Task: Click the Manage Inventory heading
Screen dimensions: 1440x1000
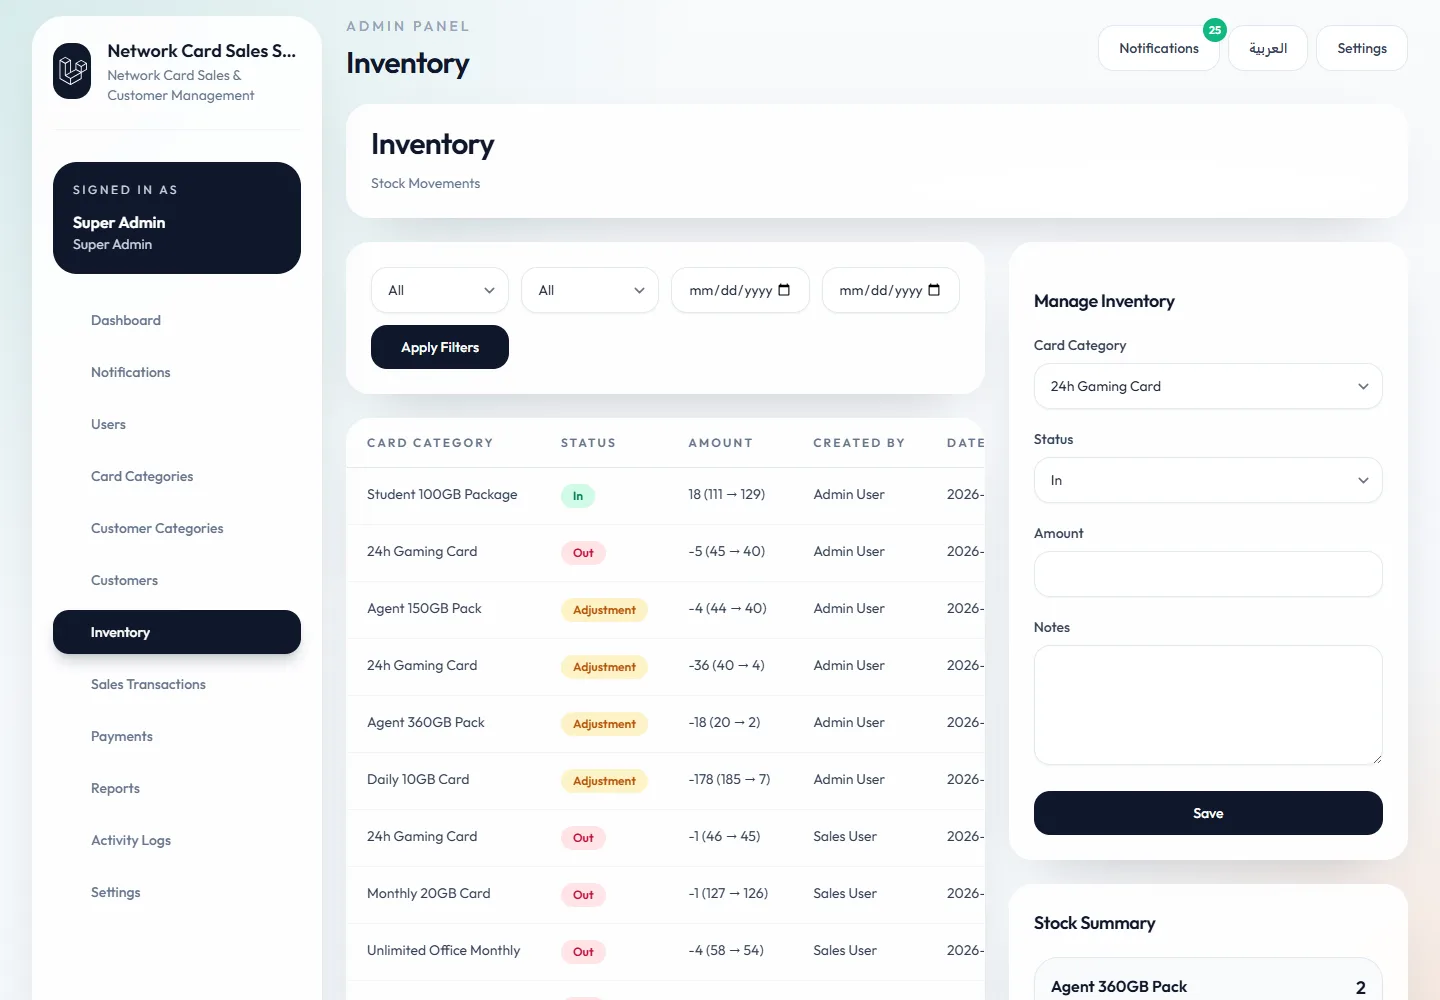Action: click(x=1104, y=301)
